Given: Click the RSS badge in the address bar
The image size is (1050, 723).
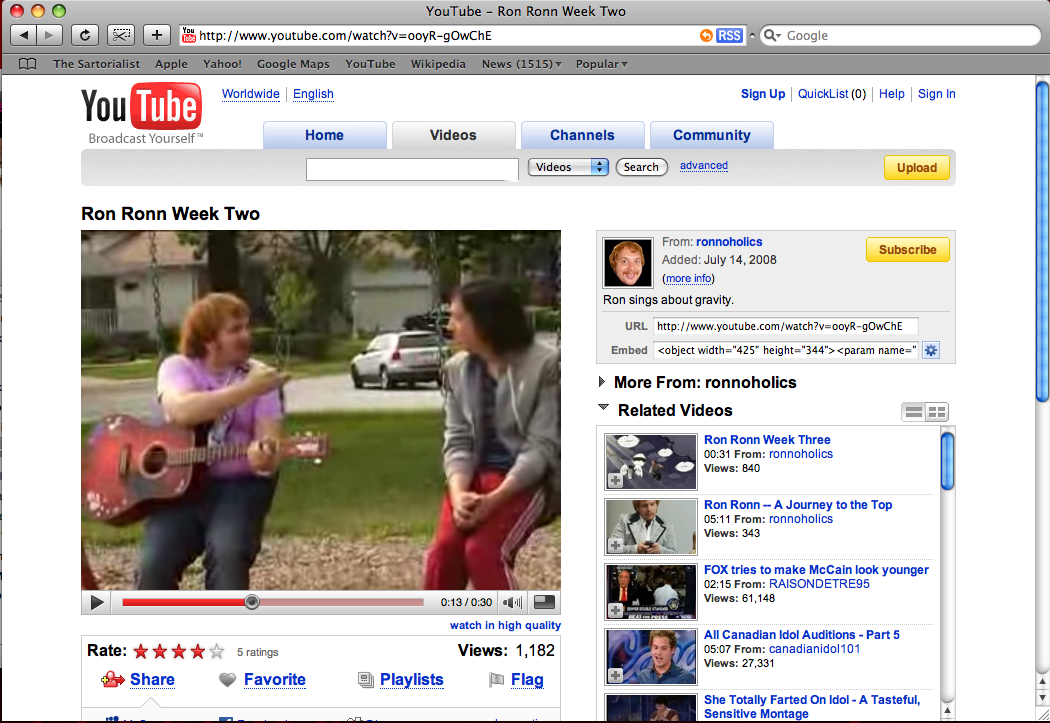Looking at the screenshot, I should click(729, 35).
